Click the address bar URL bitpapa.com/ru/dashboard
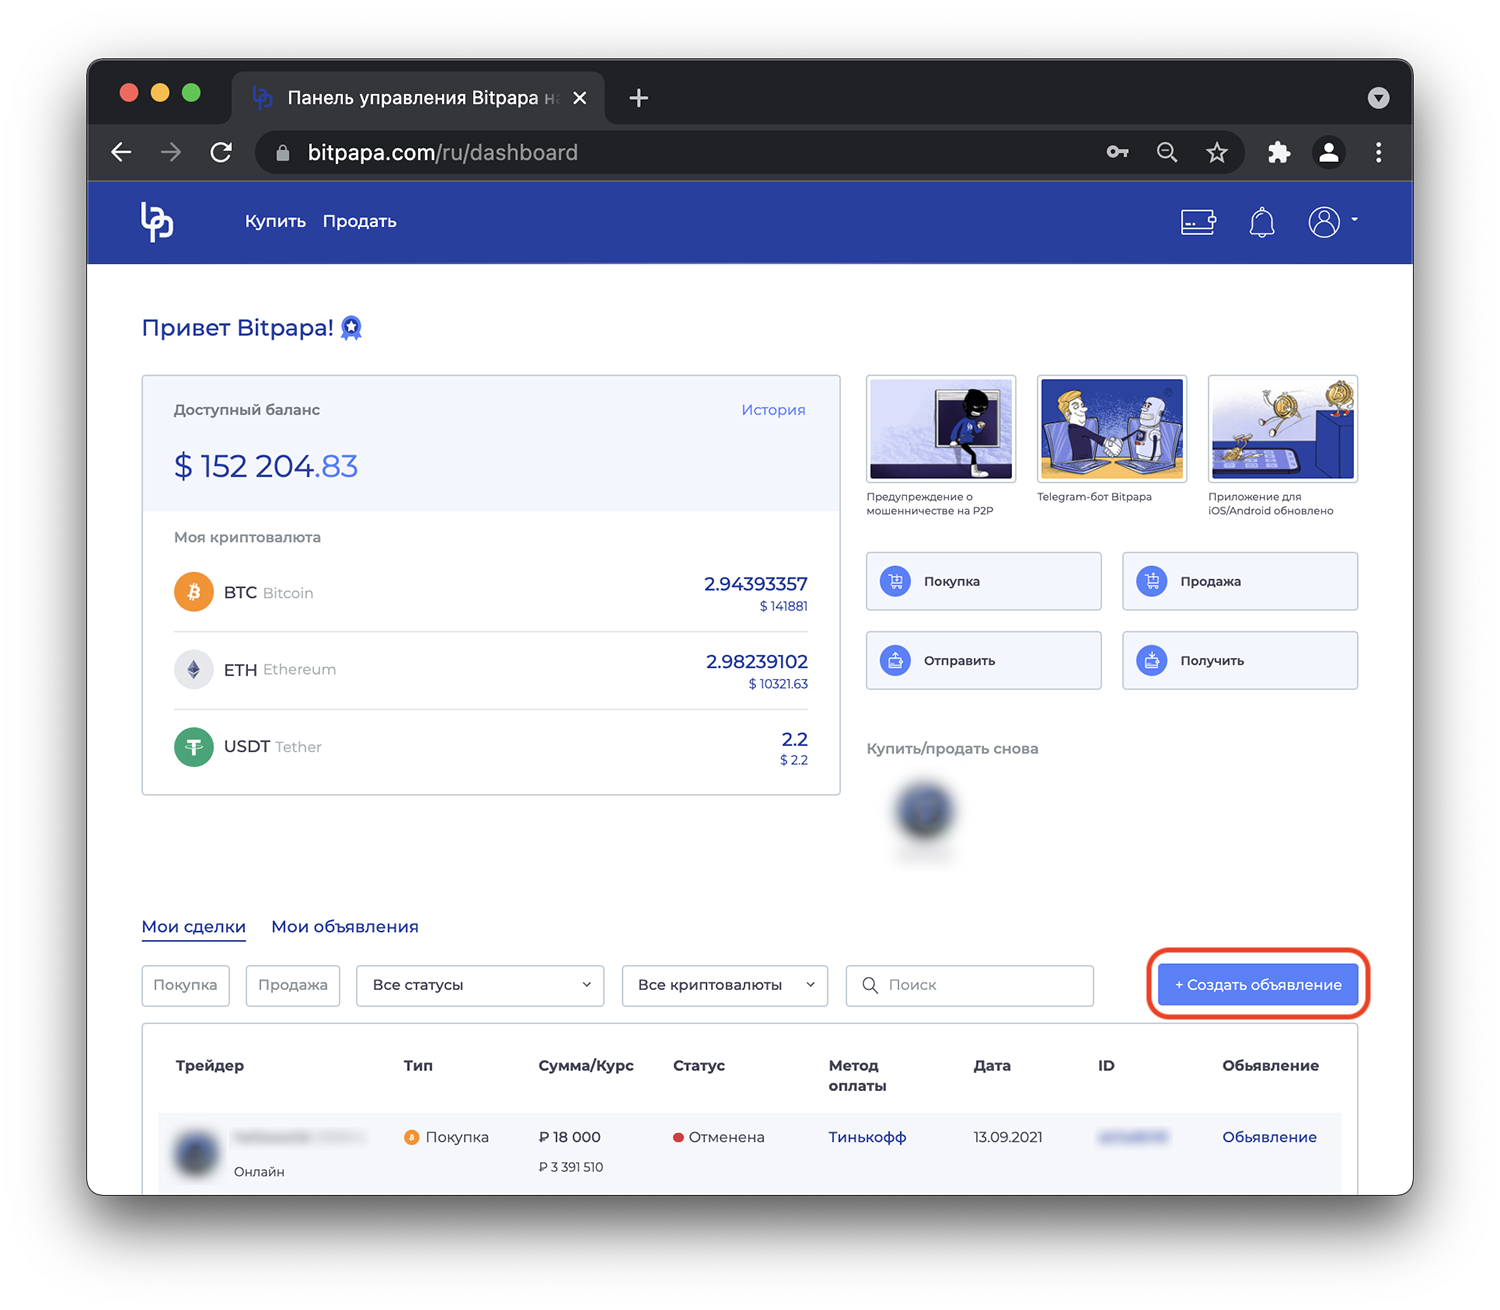 (442, 152)
